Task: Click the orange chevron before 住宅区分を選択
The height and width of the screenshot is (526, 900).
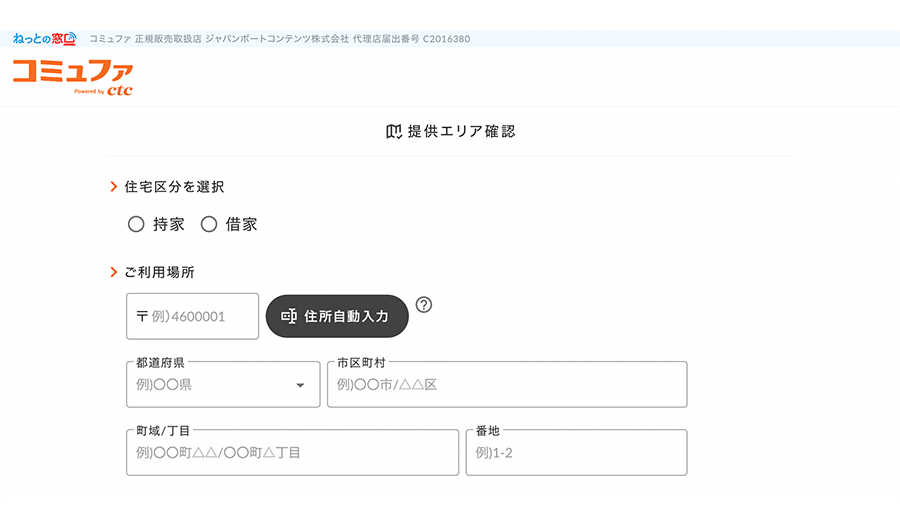Action: [x=114, y=187]
